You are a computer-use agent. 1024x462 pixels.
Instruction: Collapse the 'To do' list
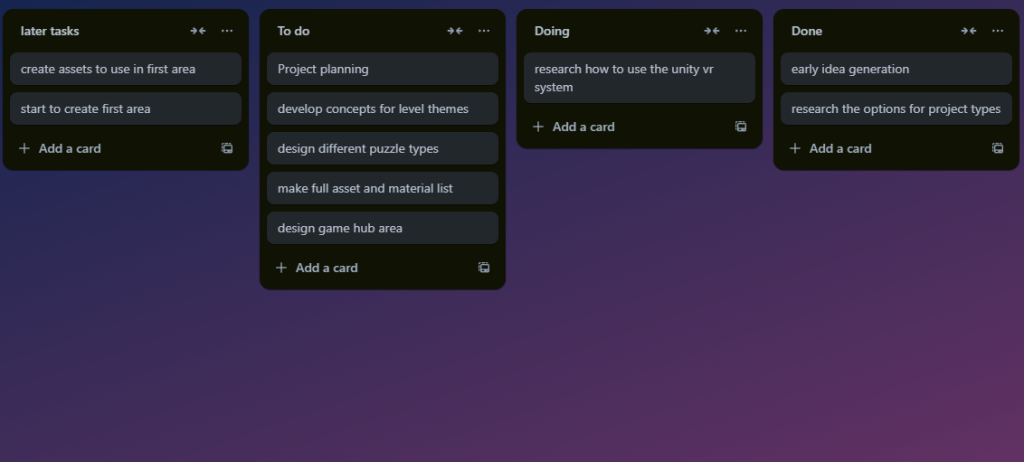click(x=455, y=31)
